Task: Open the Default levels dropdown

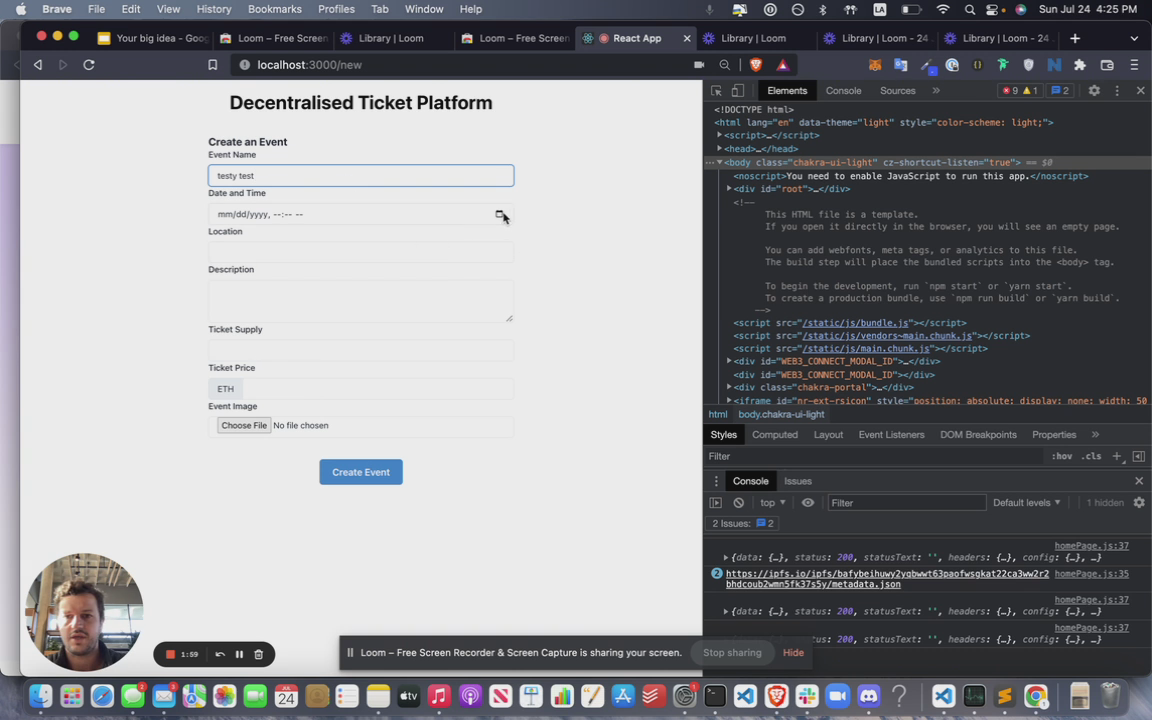Action: click(x=1026, y=503)
